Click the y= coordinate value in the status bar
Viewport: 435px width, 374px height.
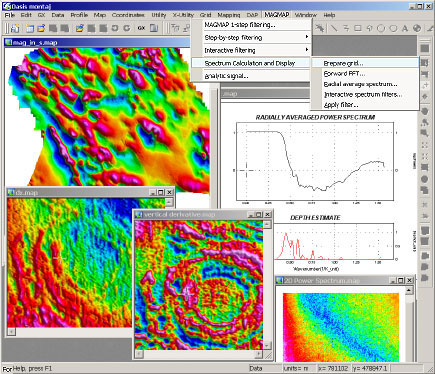(x=371, y=369)
